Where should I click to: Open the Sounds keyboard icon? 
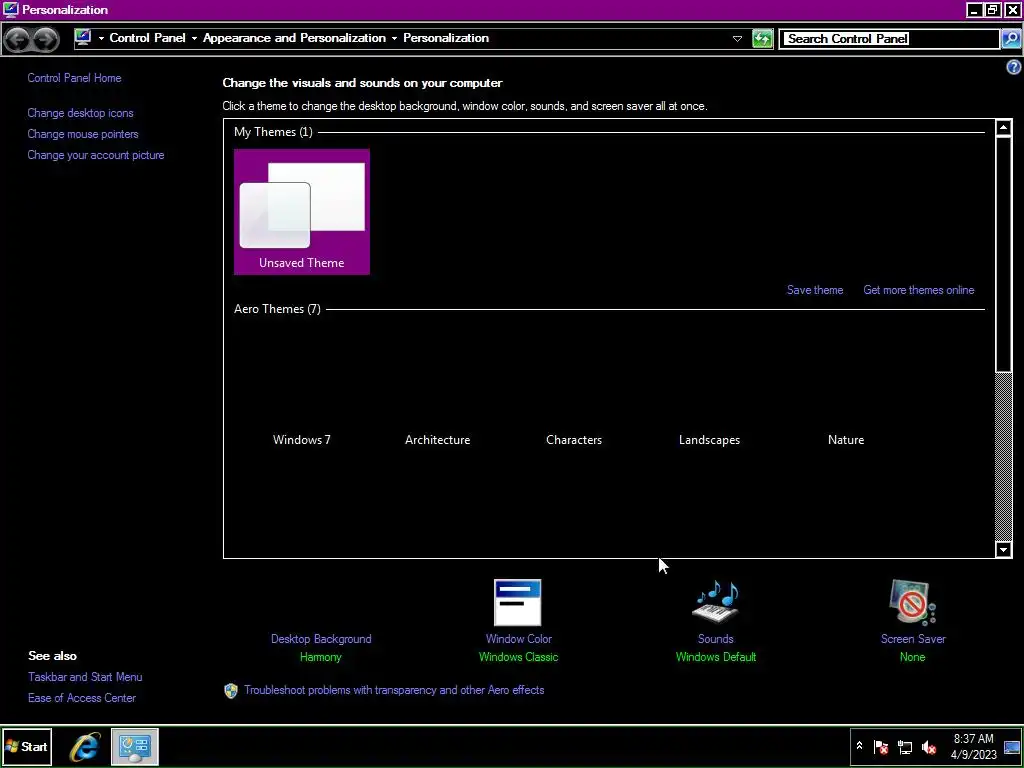point(716,601)
